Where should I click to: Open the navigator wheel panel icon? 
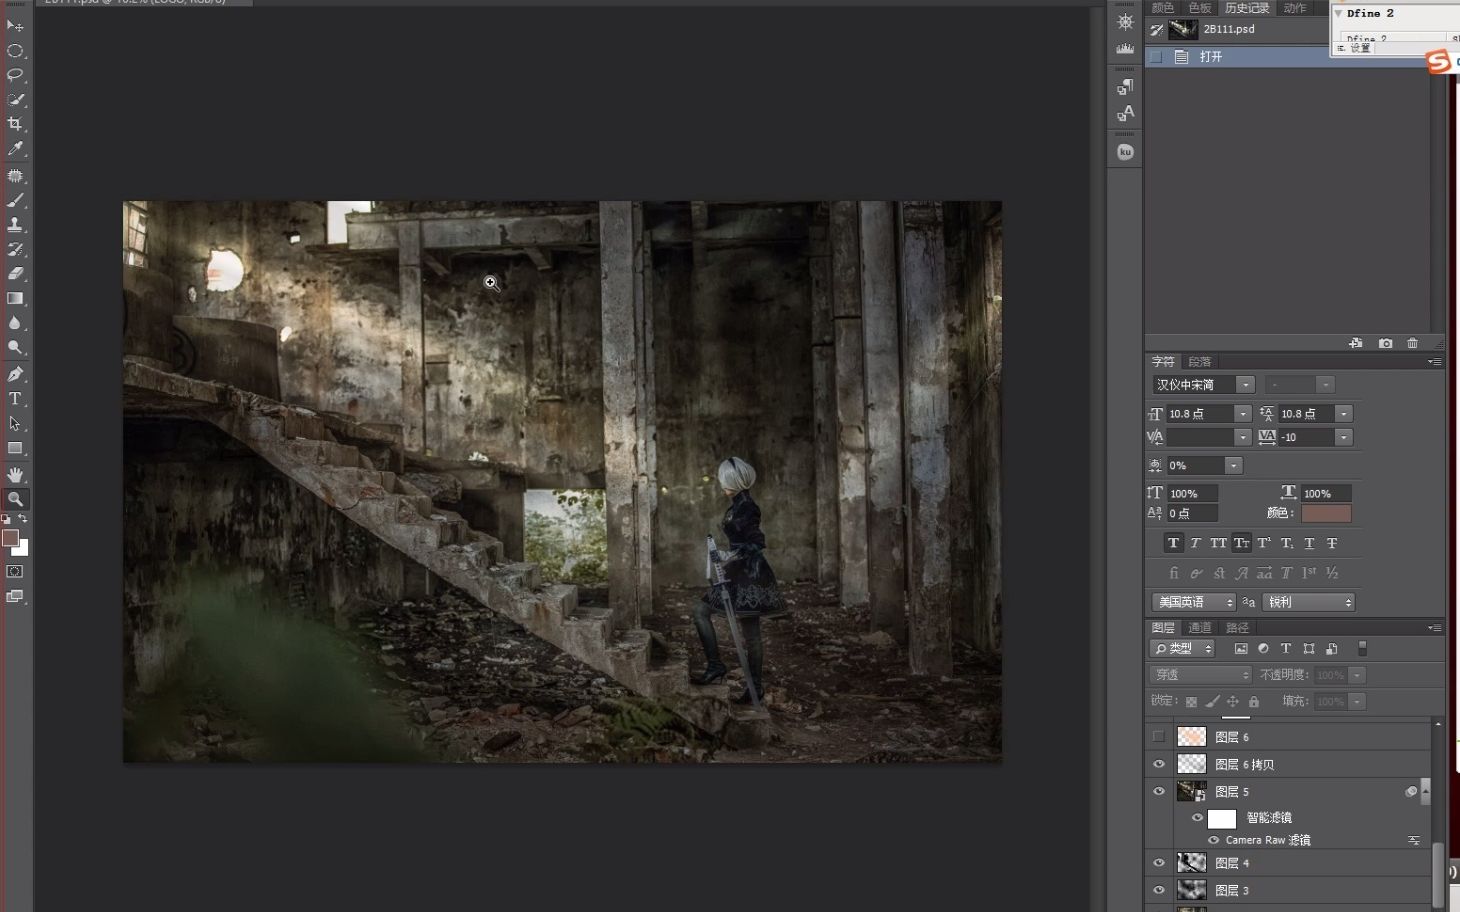click(1125, 21)
